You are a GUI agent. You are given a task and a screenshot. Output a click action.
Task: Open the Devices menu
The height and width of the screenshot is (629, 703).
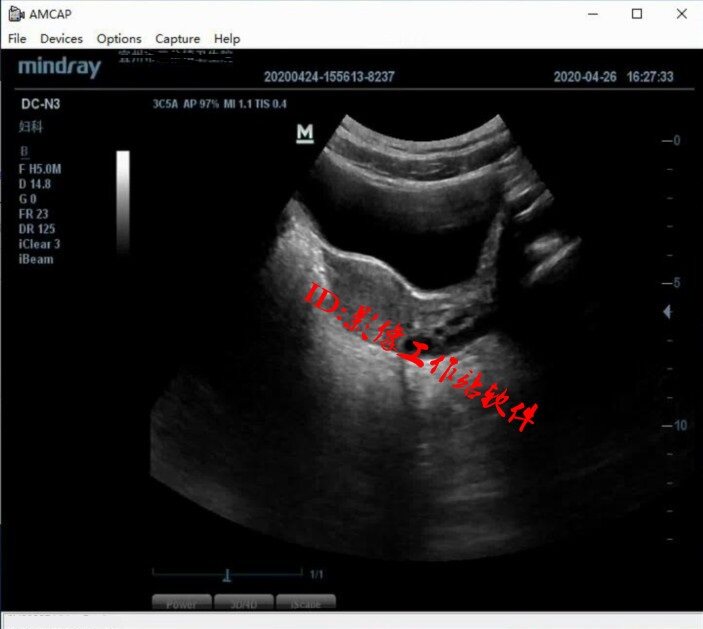pyautogui.click(x=61, y=39)
